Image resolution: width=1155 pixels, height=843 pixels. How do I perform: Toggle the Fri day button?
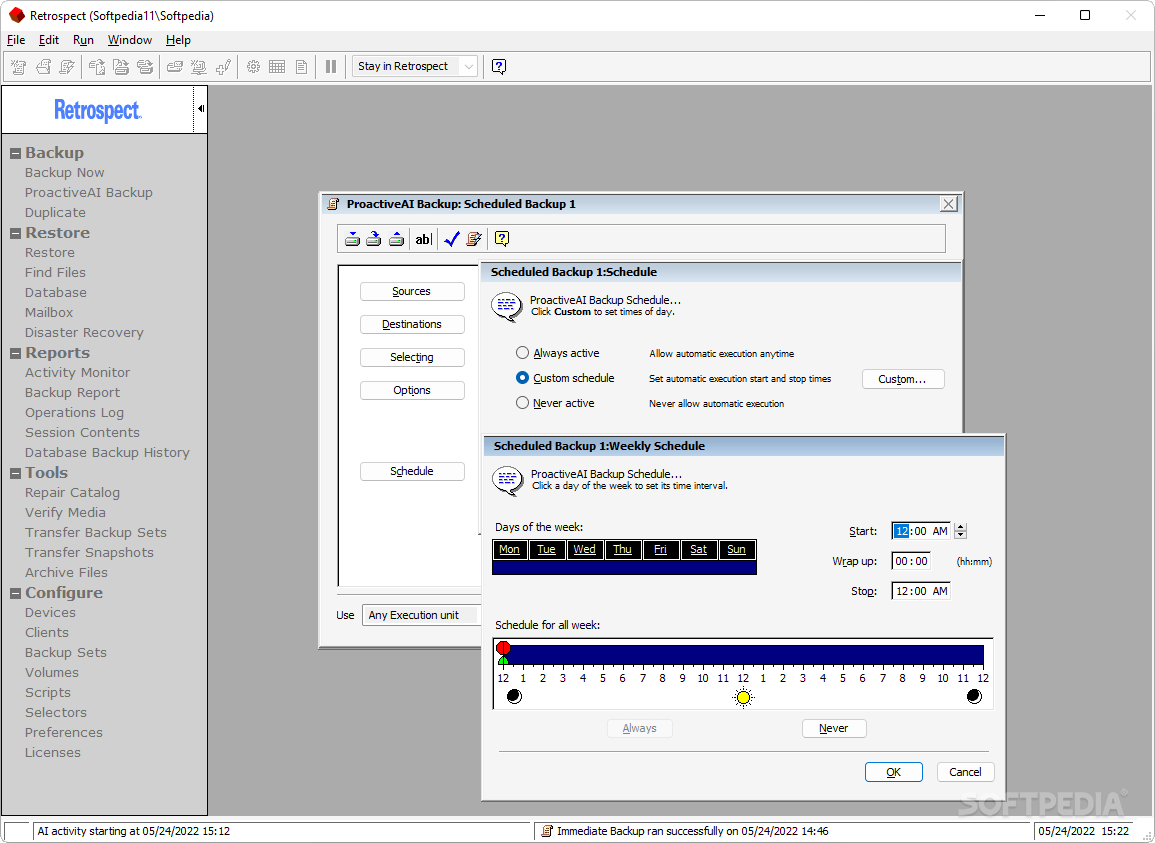661,550
